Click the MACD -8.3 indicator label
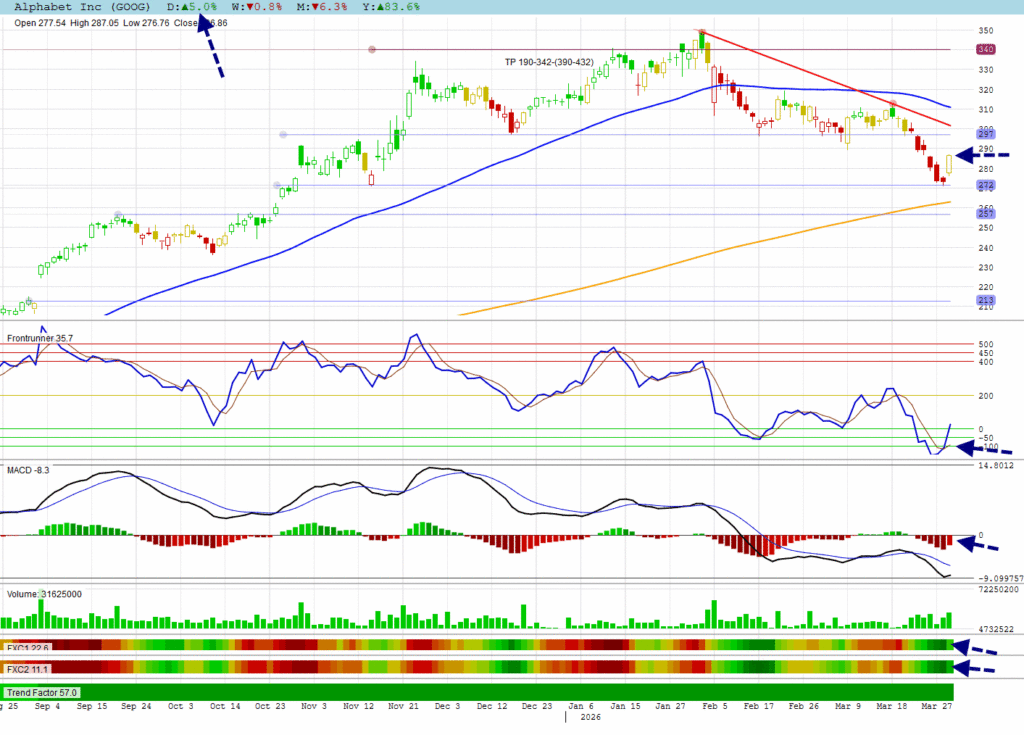Image resolution: width=1024 pixels, height=735 pixels. (x=28, y=469)
